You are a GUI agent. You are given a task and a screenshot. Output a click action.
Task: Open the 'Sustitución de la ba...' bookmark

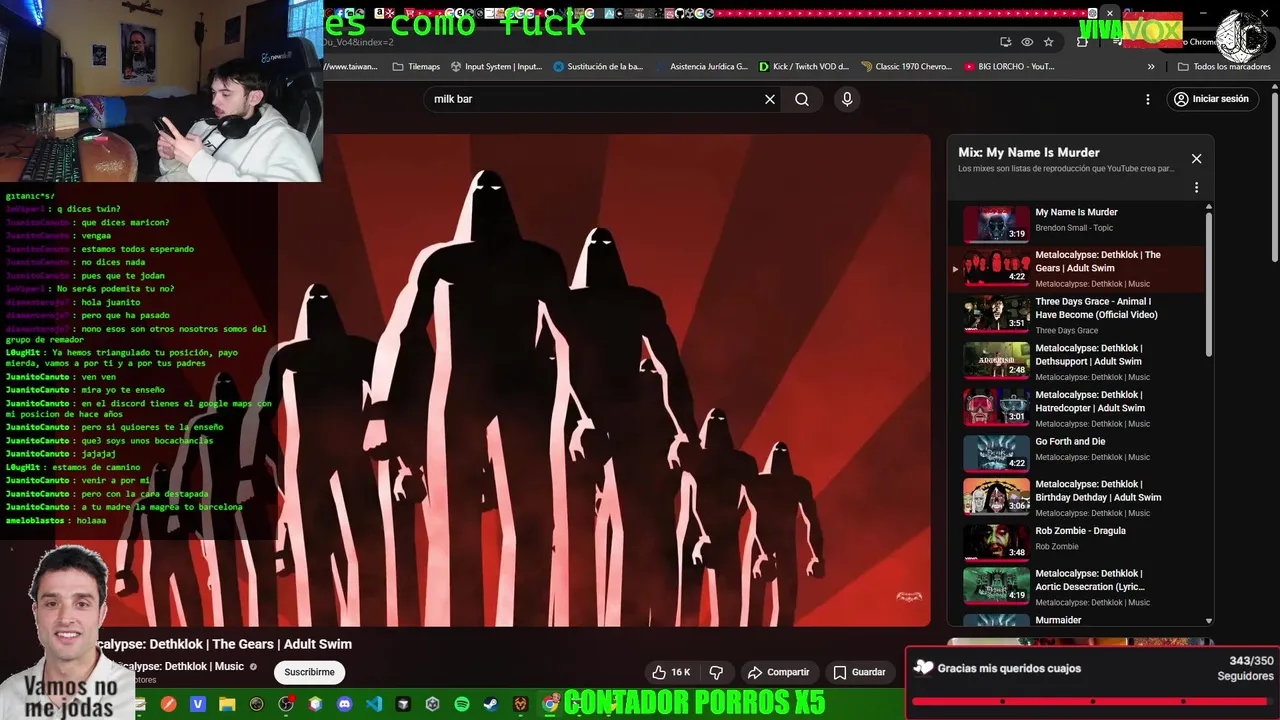[598, 67]
